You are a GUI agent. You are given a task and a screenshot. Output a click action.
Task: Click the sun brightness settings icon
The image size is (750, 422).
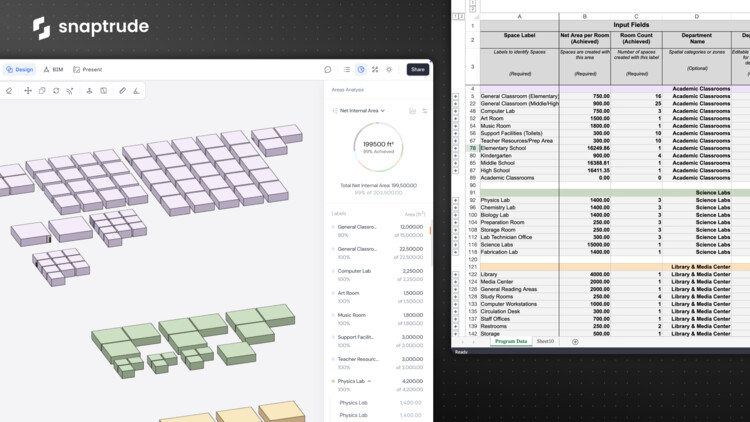click(389, 70)
